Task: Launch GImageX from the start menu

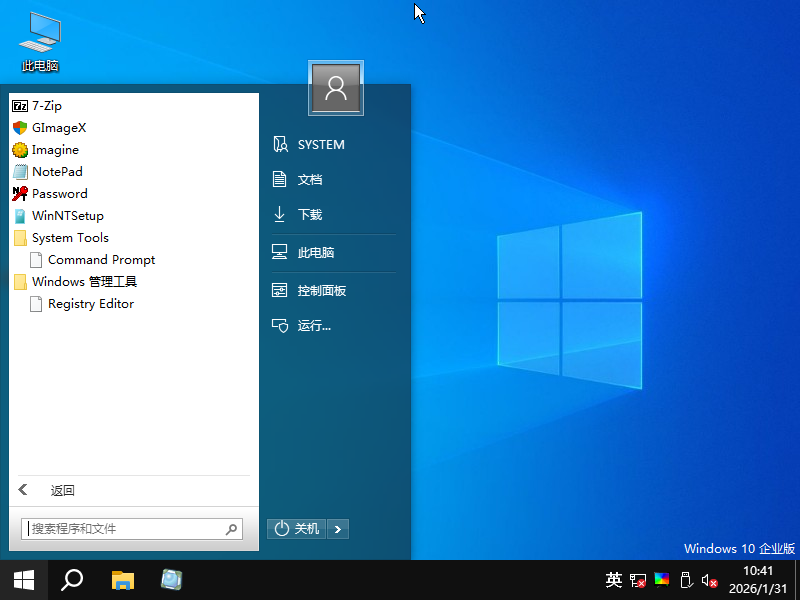Action: tap(59, 128)
